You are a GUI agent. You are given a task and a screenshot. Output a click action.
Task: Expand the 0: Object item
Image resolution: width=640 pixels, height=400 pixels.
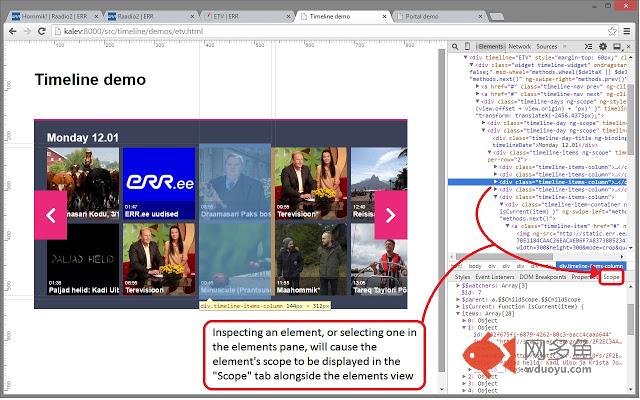[464, 320]
